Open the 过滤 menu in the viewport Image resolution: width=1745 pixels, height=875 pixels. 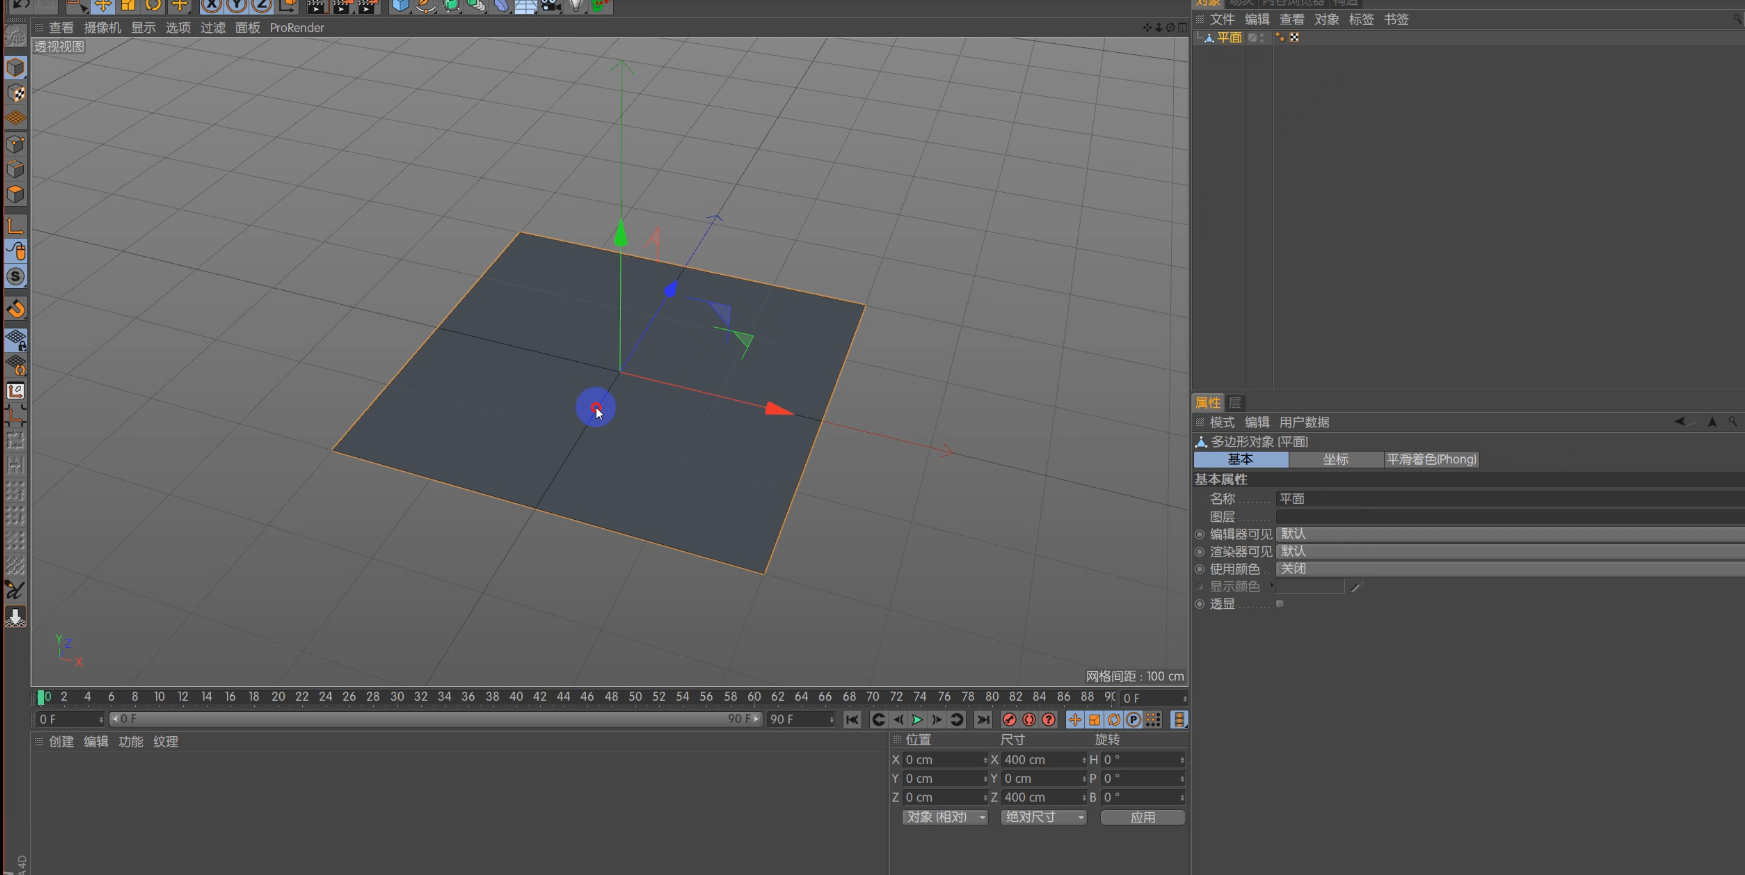tap(213, 28)
